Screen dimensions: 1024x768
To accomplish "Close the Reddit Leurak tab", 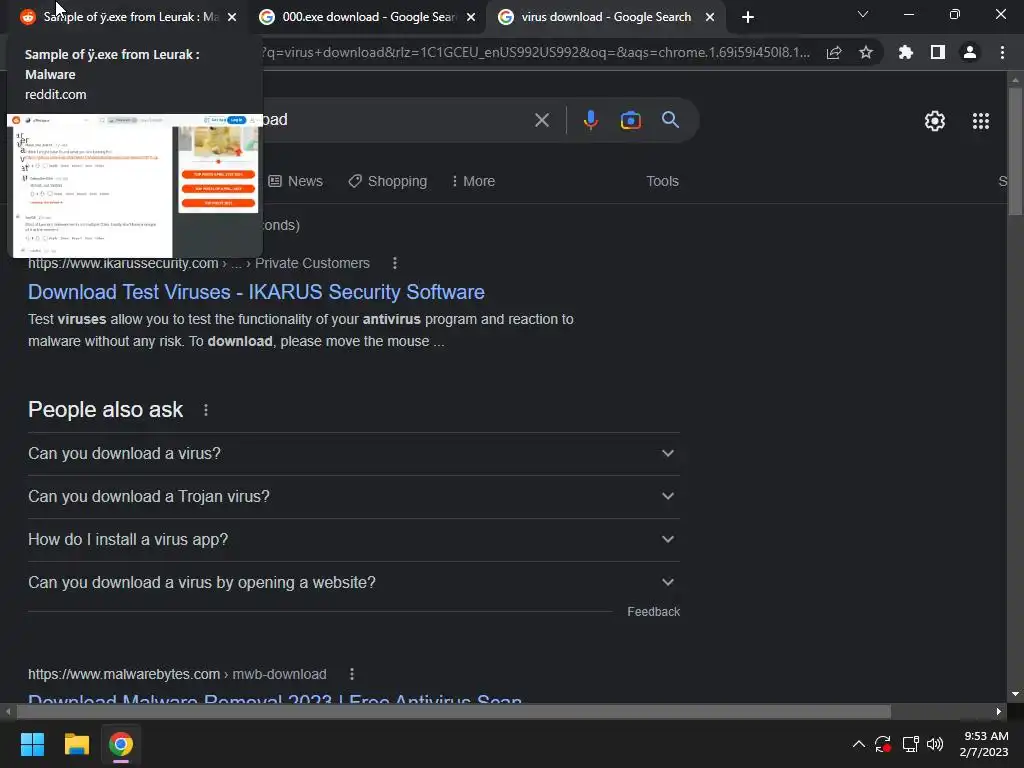I will tap(232, 17).
